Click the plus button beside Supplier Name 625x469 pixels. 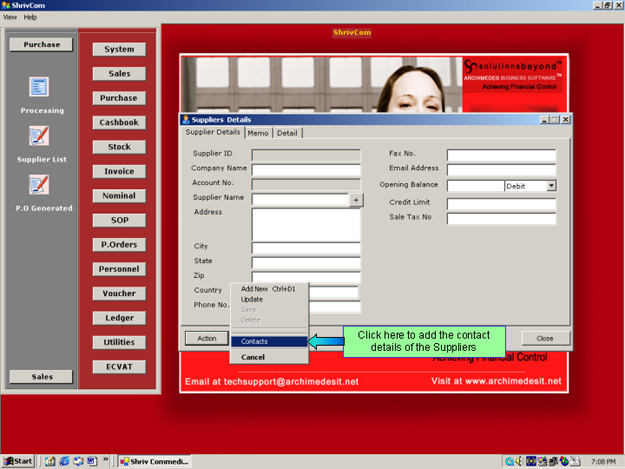(x=355, y=200)
